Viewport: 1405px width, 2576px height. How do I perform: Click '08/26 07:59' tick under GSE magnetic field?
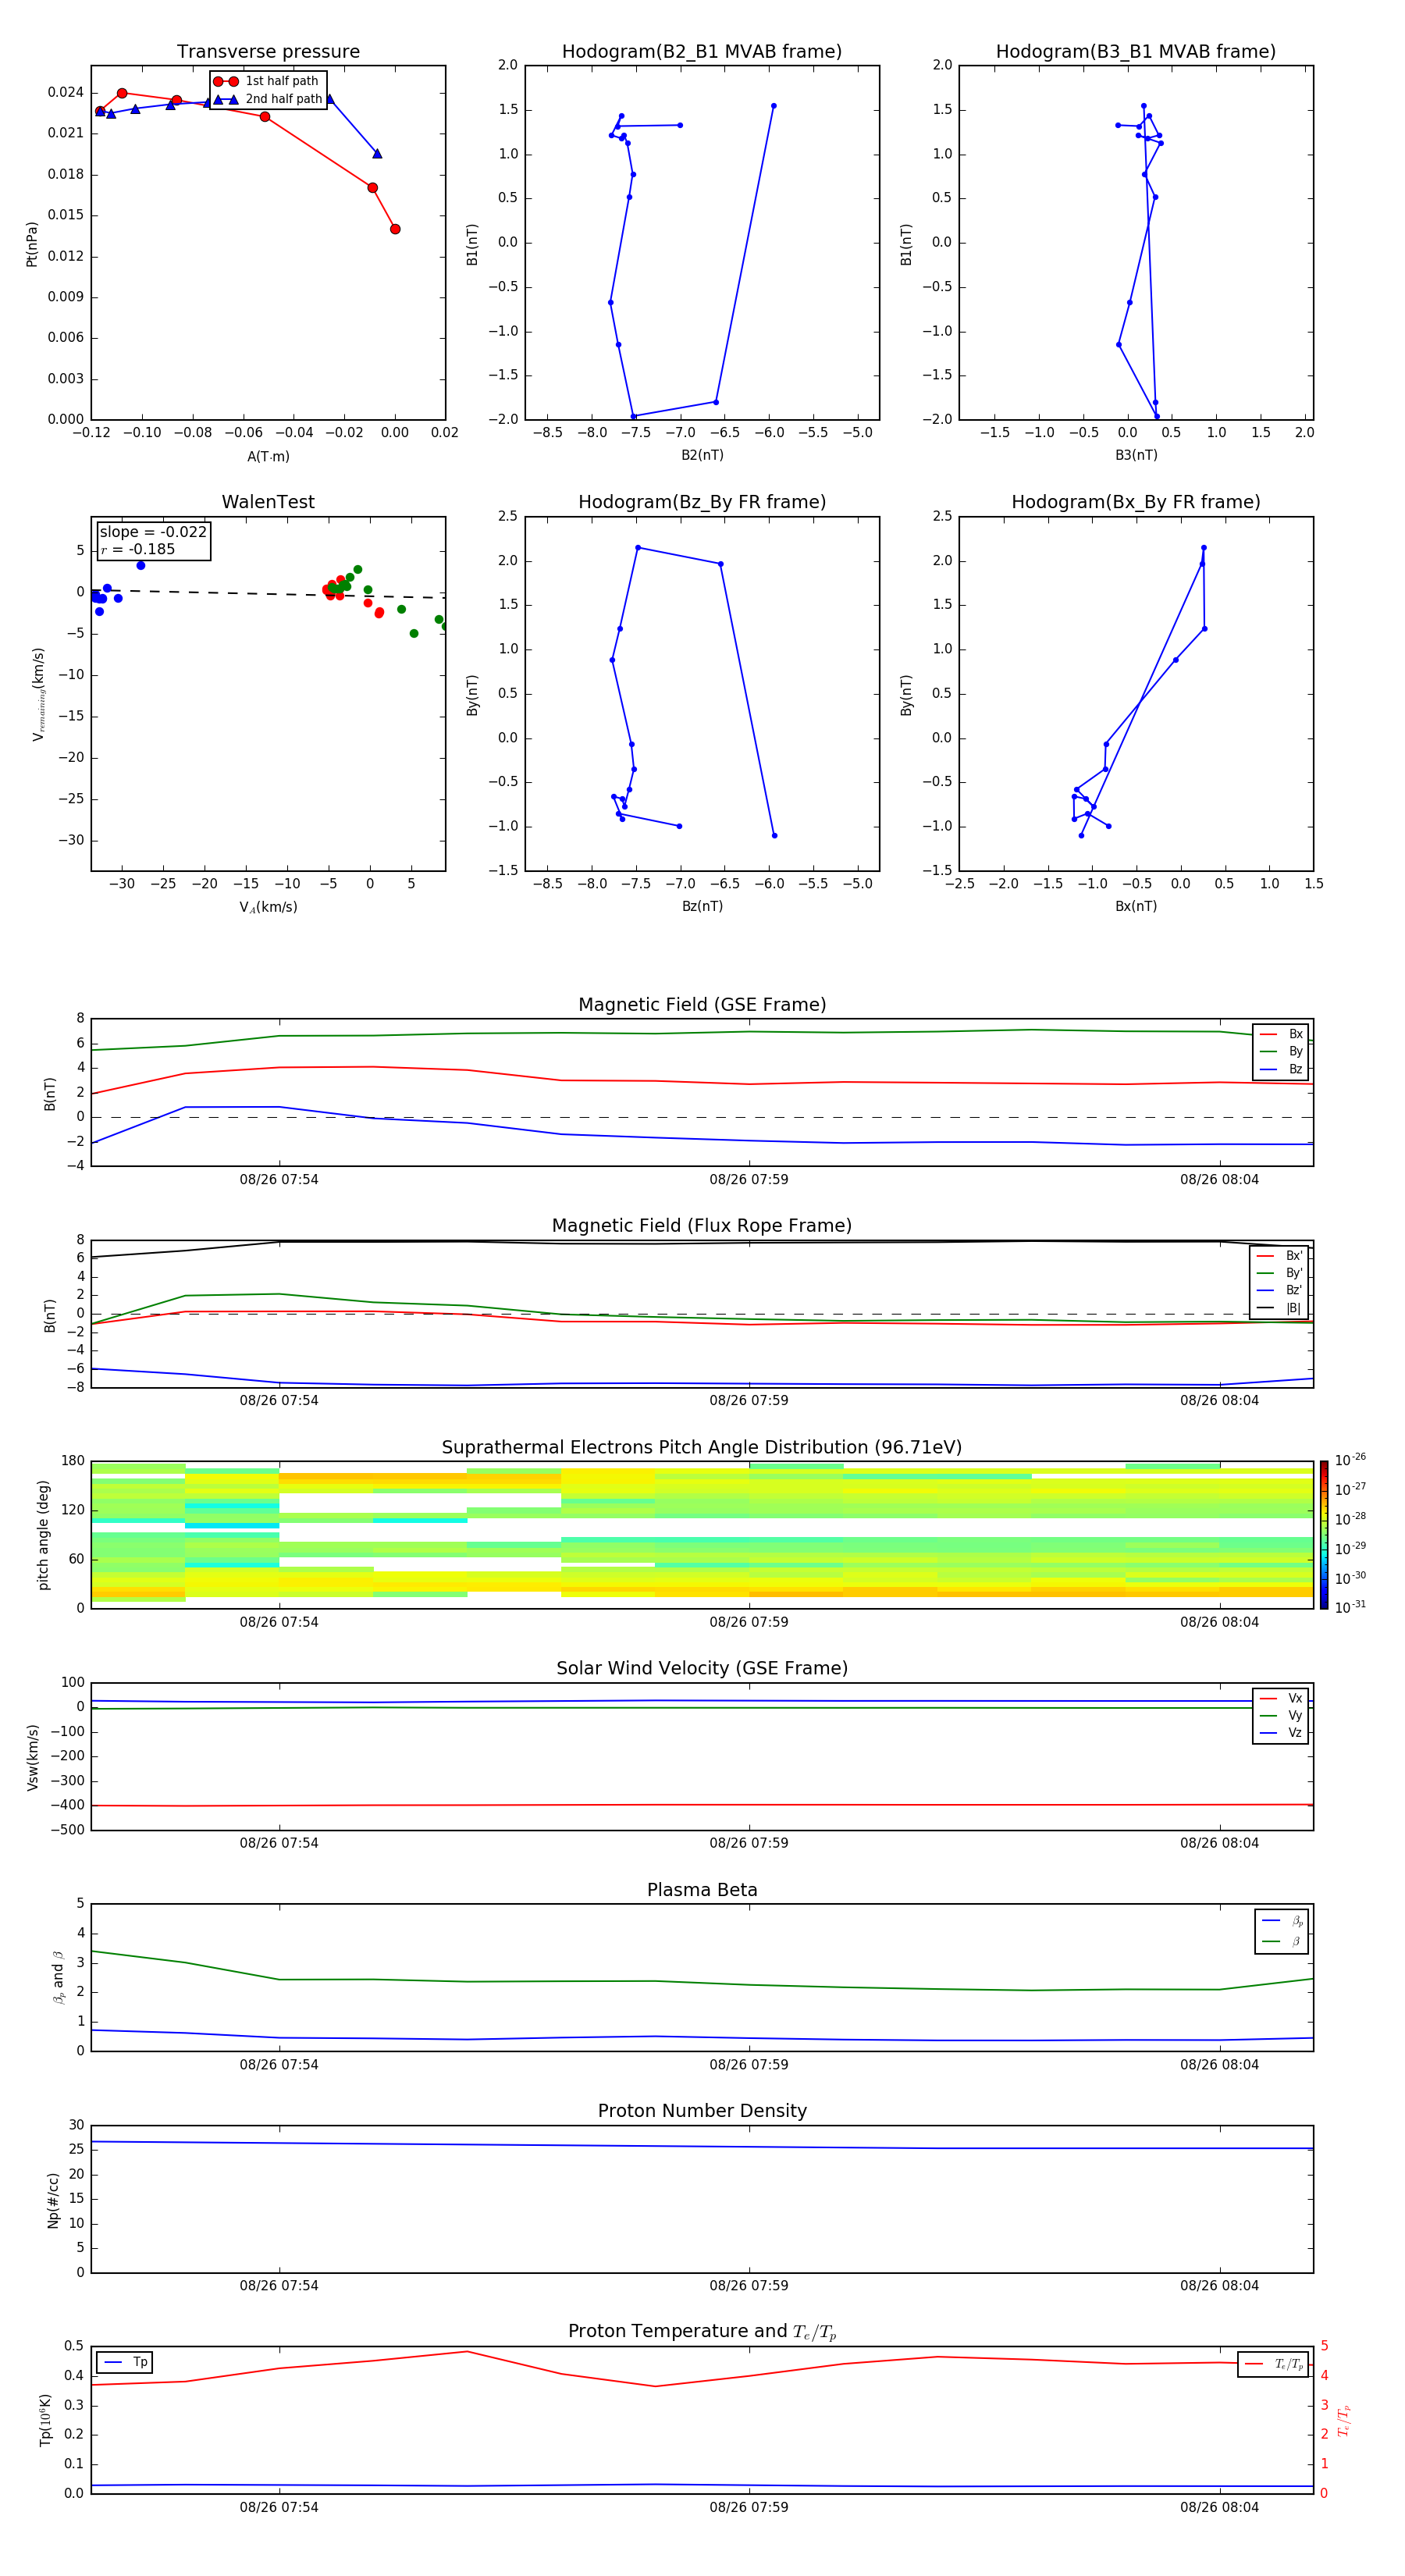click(749, 1180)
